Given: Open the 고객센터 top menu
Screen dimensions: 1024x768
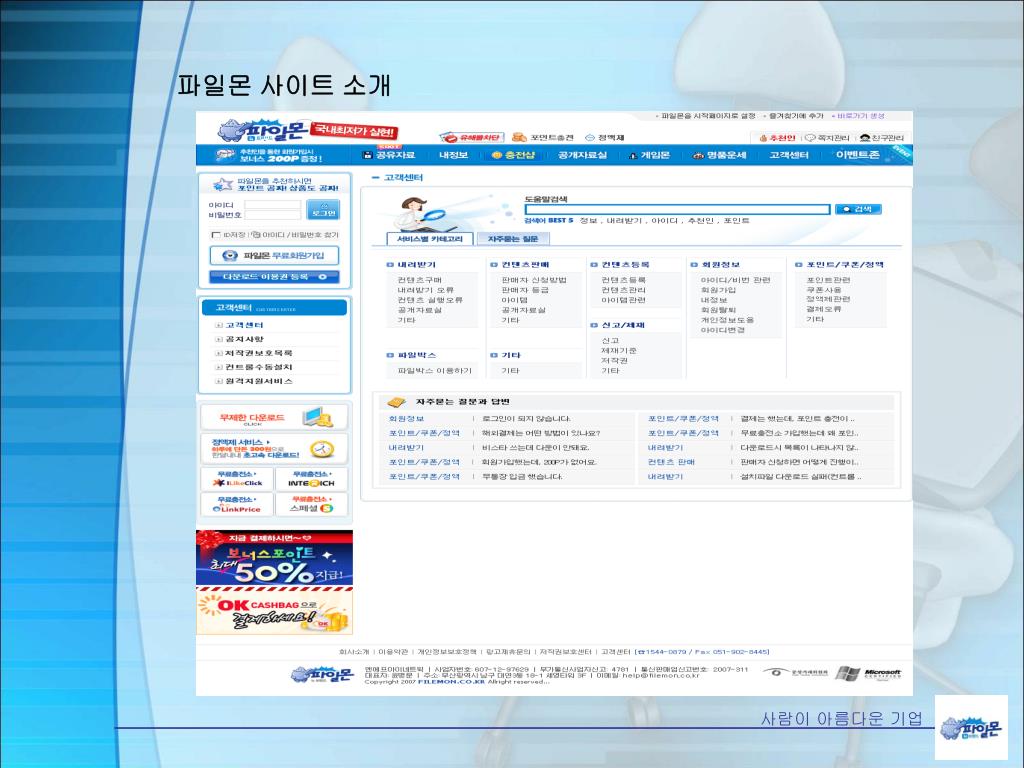Looking at the screenshot, I should pyautogui.click(x=789, y=155).
